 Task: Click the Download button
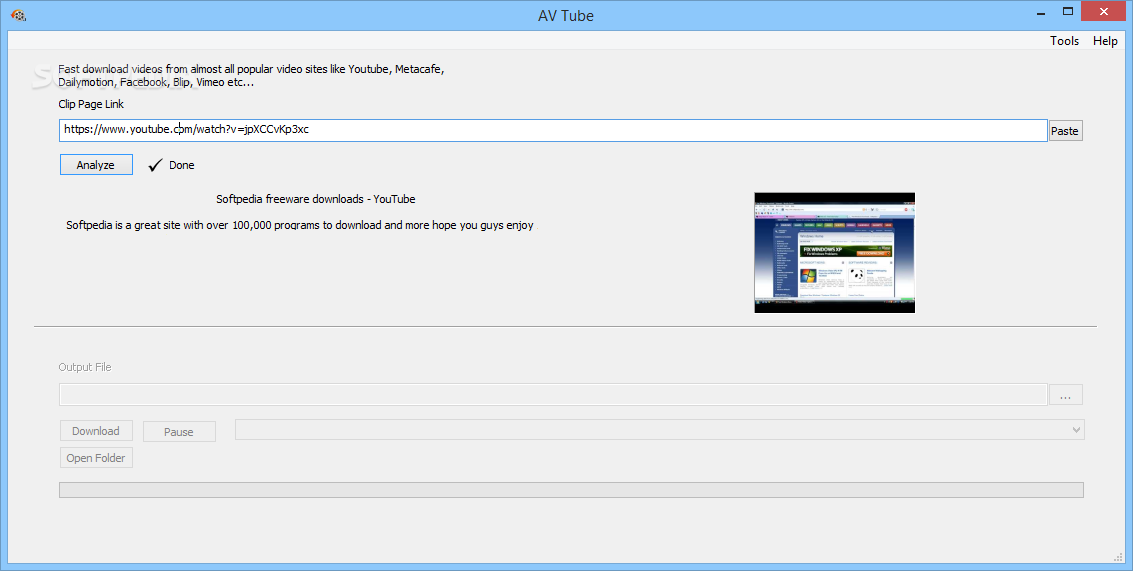tap(96, 431)
